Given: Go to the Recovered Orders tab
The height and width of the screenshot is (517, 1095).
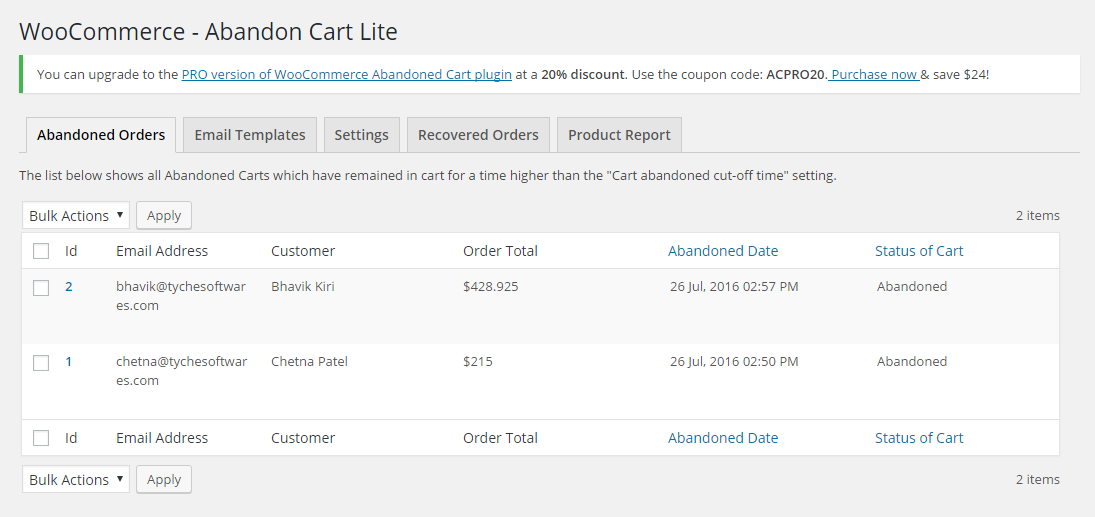Looking at the screenshot, I should pyautogui.click(x=478, y=135).
